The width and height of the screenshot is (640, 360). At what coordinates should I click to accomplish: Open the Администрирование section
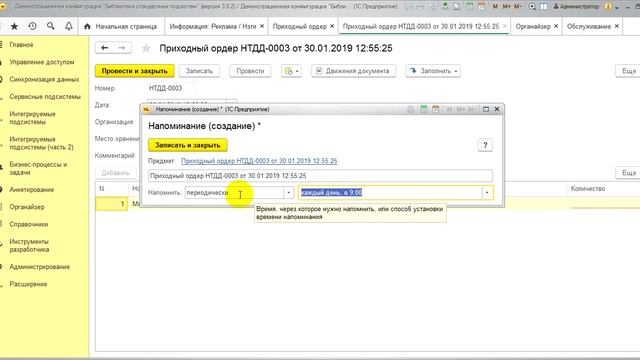click(40, 267)
